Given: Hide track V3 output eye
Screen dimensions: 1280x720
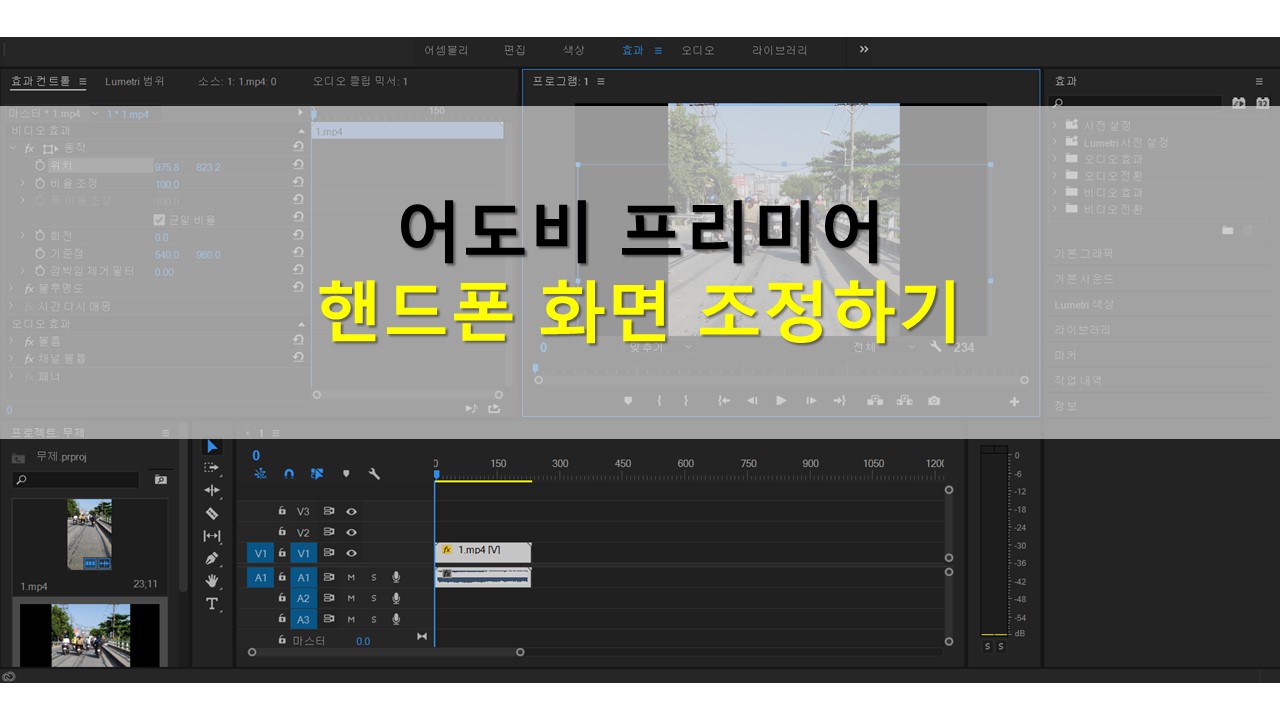Looking at the screenshot, I should [x=351, y=511].
